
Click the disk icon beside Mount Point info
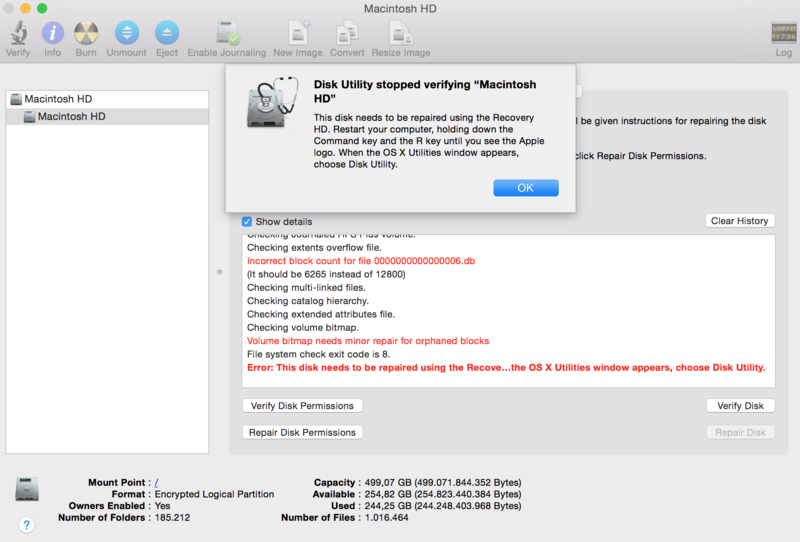click(27, 489)
